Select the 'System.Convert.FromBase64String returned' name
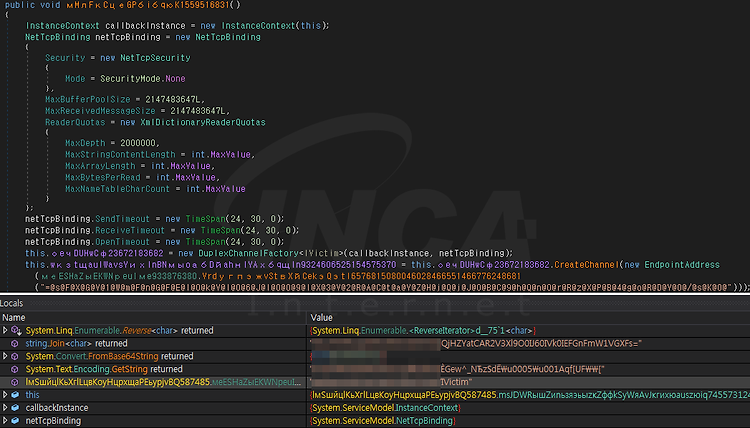Screen dimensions: 750x428 [110, 356]
